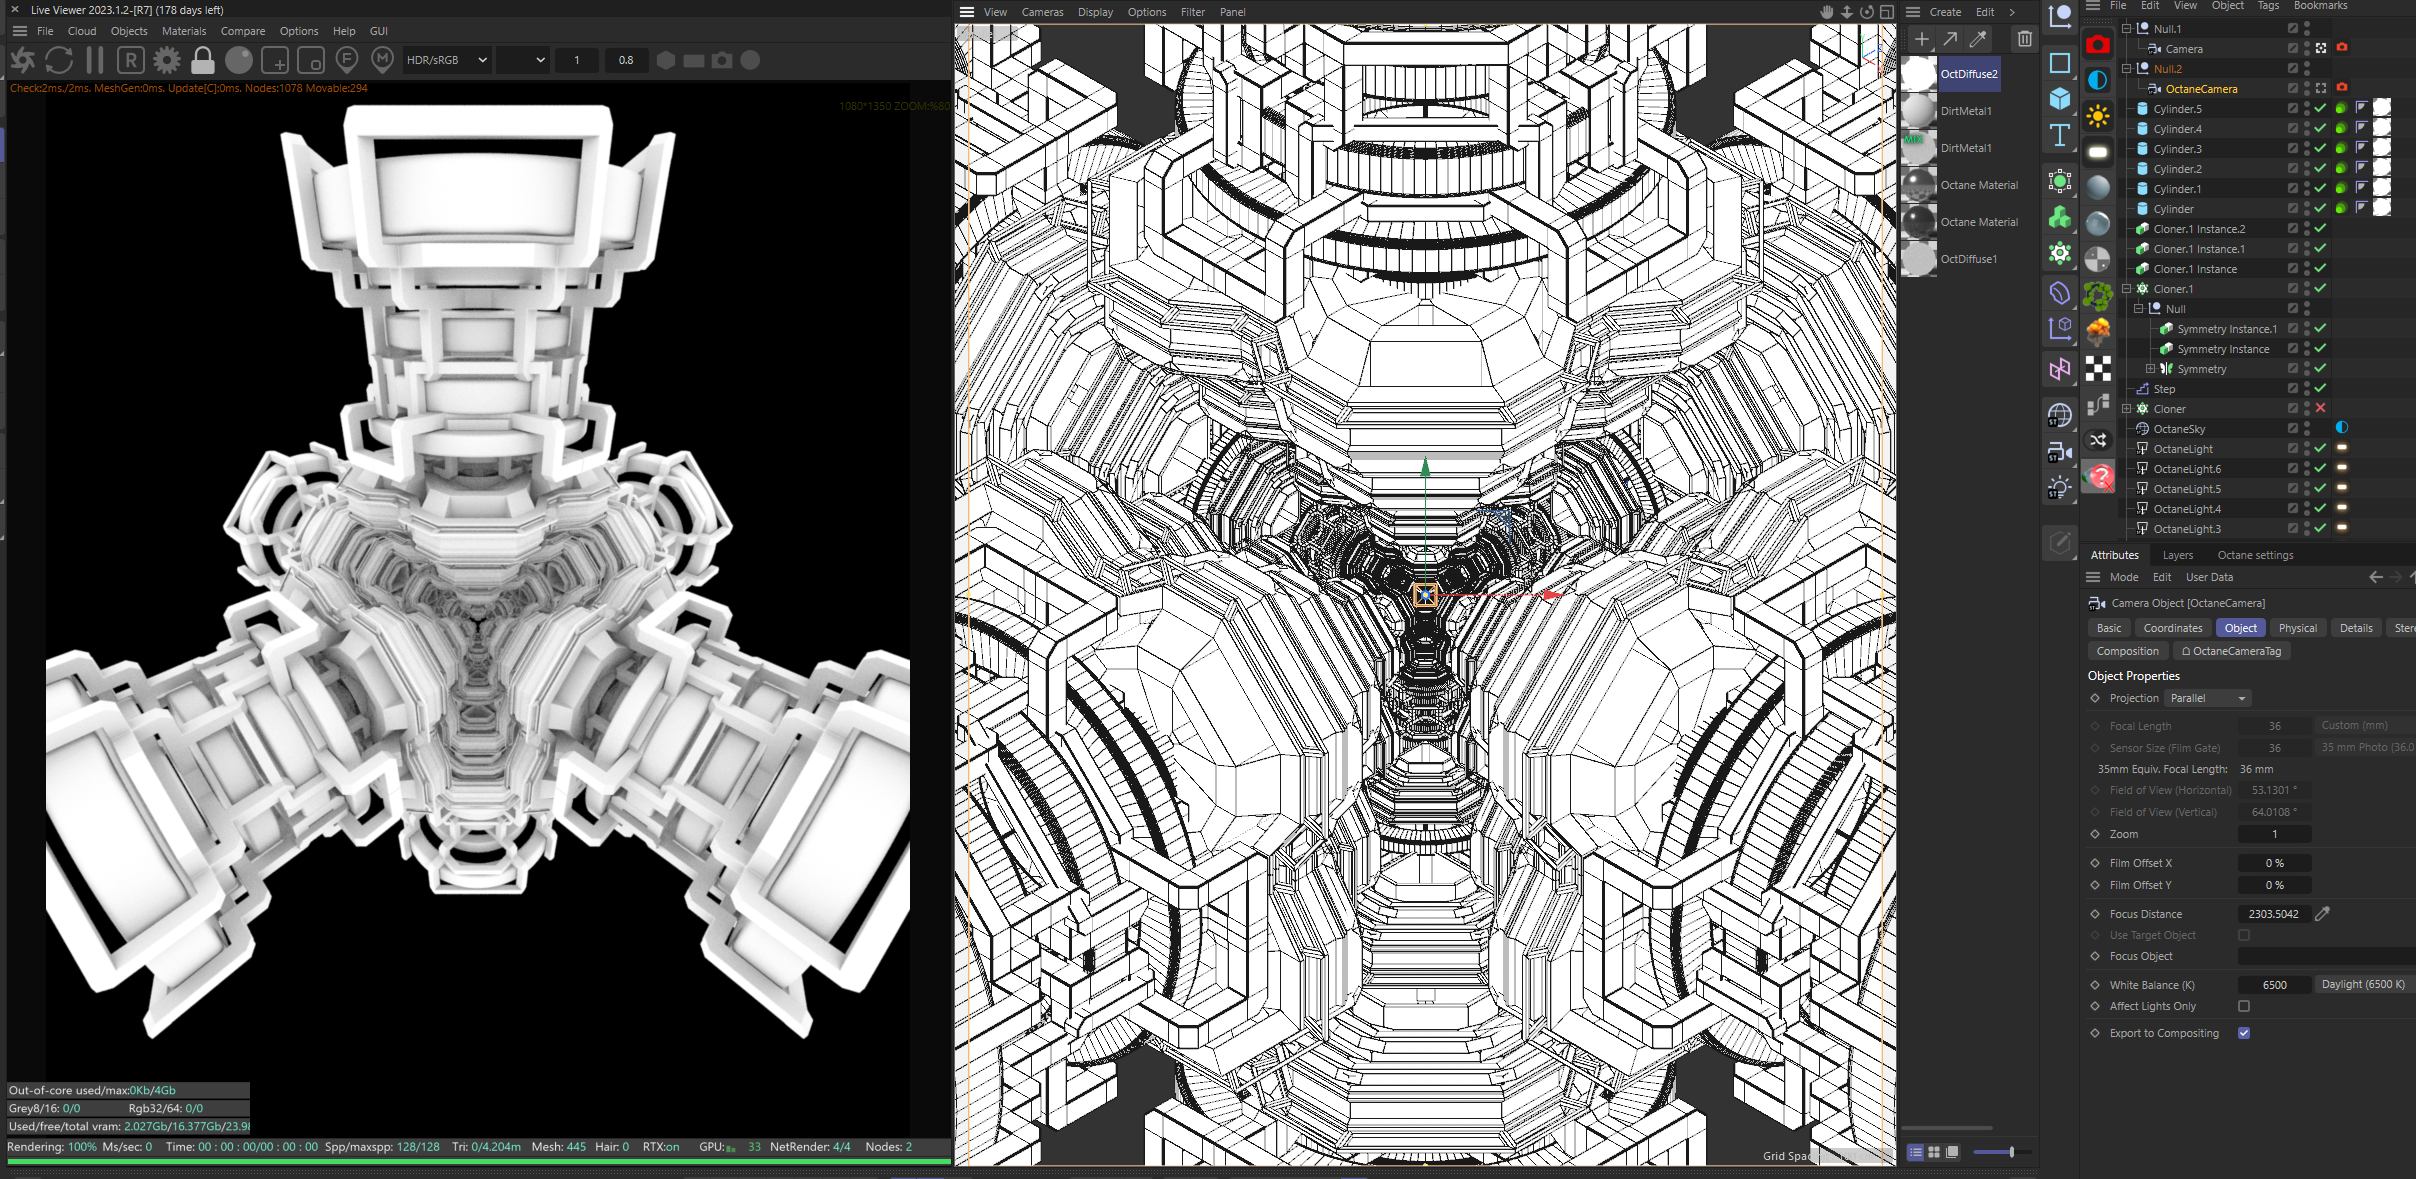The image size is (2416, 1179).
Task: Open Octane settings gear icon
Action: [x=167, y=60]
